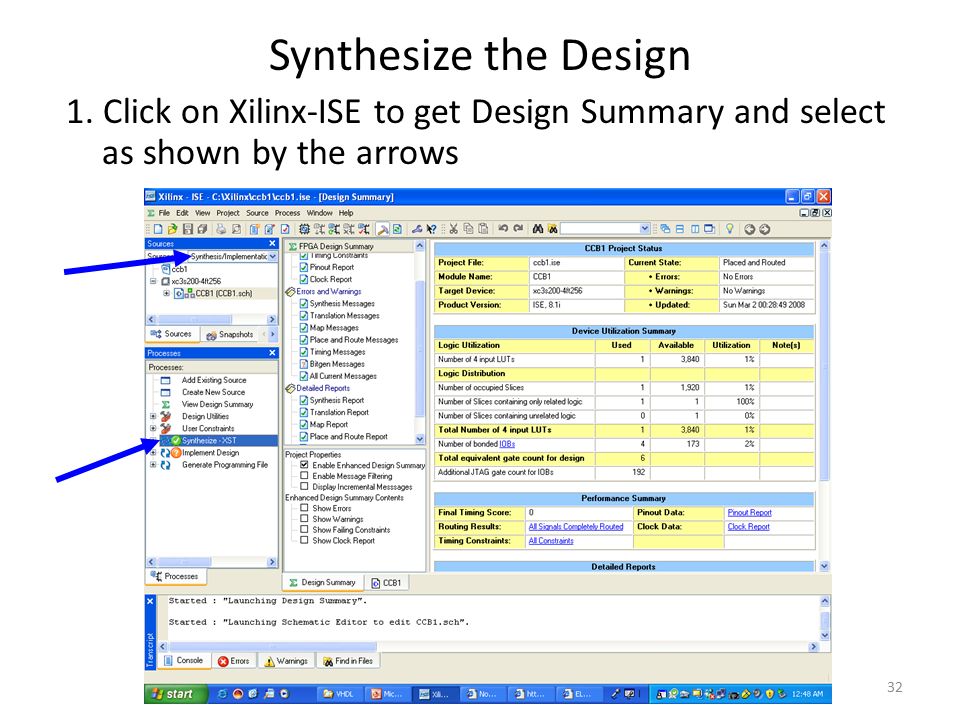The width and height of the screenshot is (960, 720).
Task: Click the All Constraints link
Action: click(x=551, y=541)
